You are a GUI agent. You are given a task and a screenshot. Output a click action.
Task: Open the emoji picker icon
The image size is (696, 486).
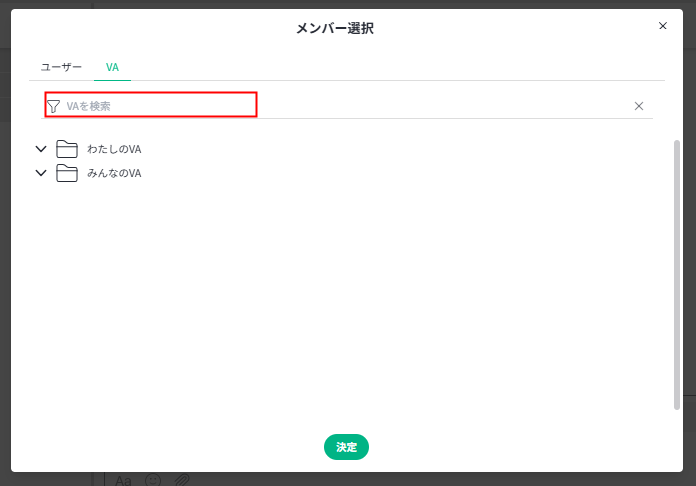[x=153, y=480]
